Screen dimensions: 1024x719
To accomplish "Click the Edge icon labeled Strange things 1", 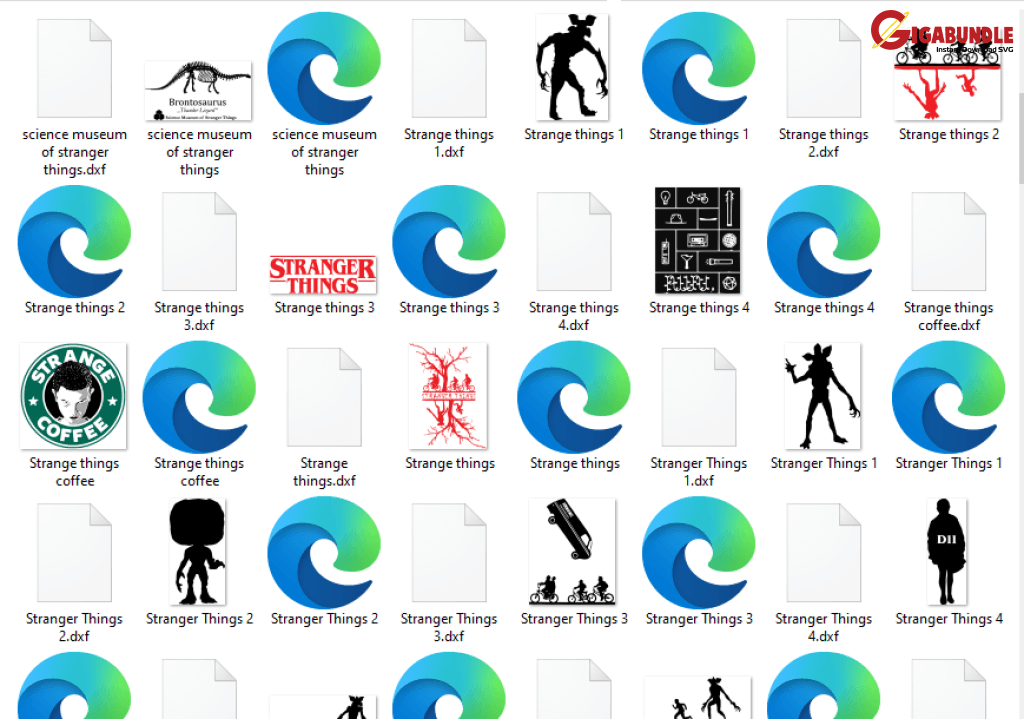I will click(699, 68).
